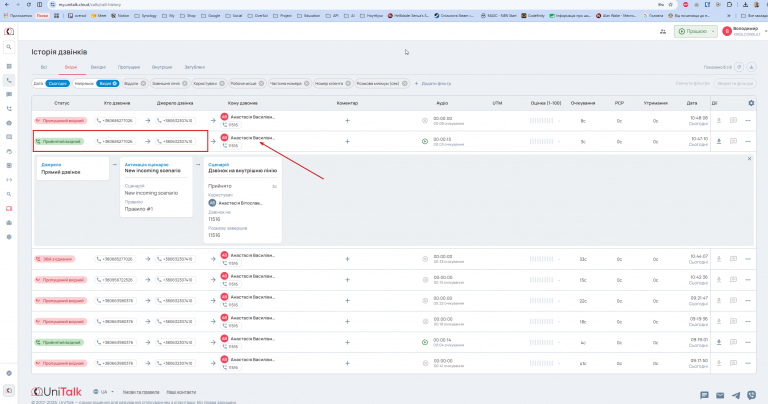Download recording of the 10:47 call

coord(719,141)
